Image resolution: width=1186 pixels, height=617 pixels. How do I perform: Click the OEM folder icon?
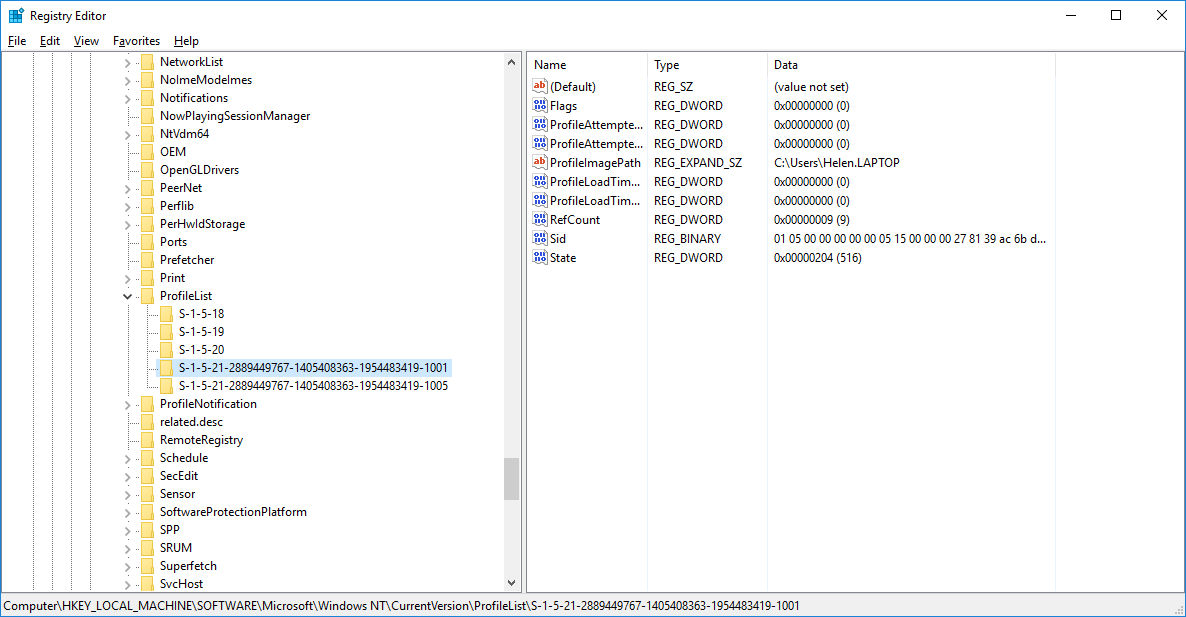(147, 152)
